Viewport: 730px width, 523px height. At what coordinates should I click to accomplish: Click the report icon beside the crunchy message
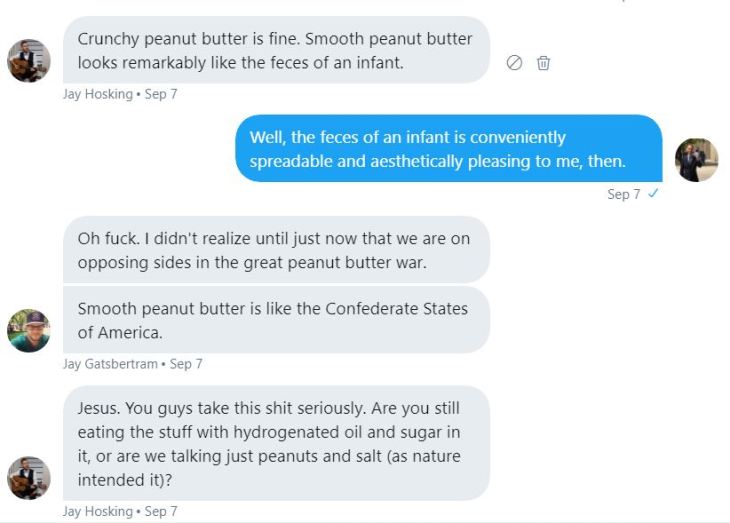(x=515, y=63)
